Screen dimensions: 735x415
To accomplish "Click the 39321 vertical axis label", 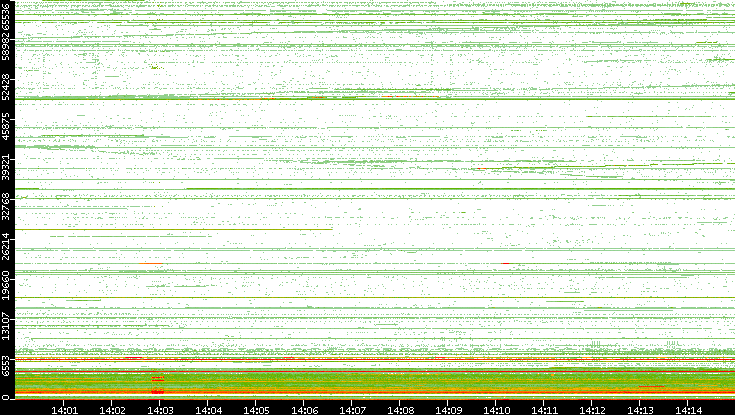I will tap(7, 168).
